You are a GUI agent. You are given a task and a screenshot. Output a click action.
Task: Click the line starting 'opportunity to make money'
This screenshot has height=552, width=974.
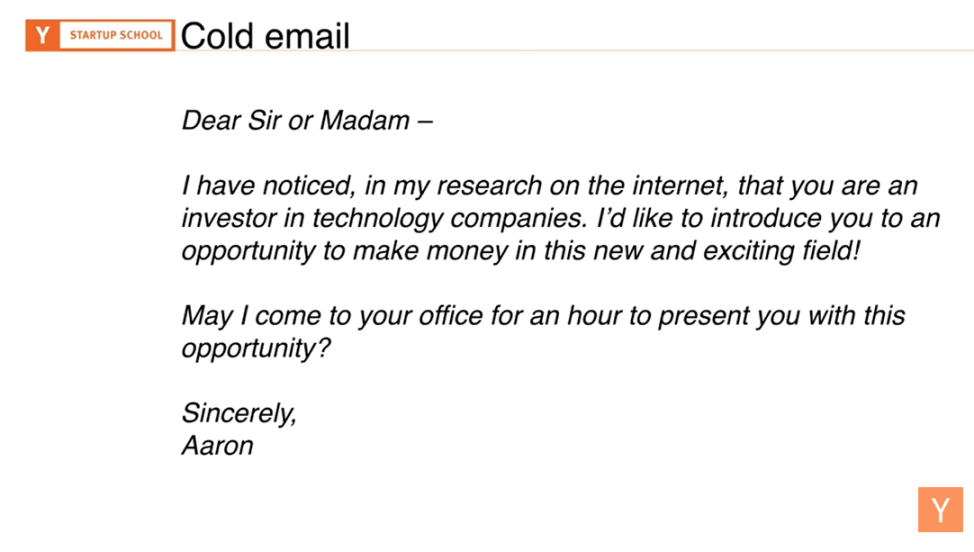tap(521, 251)
